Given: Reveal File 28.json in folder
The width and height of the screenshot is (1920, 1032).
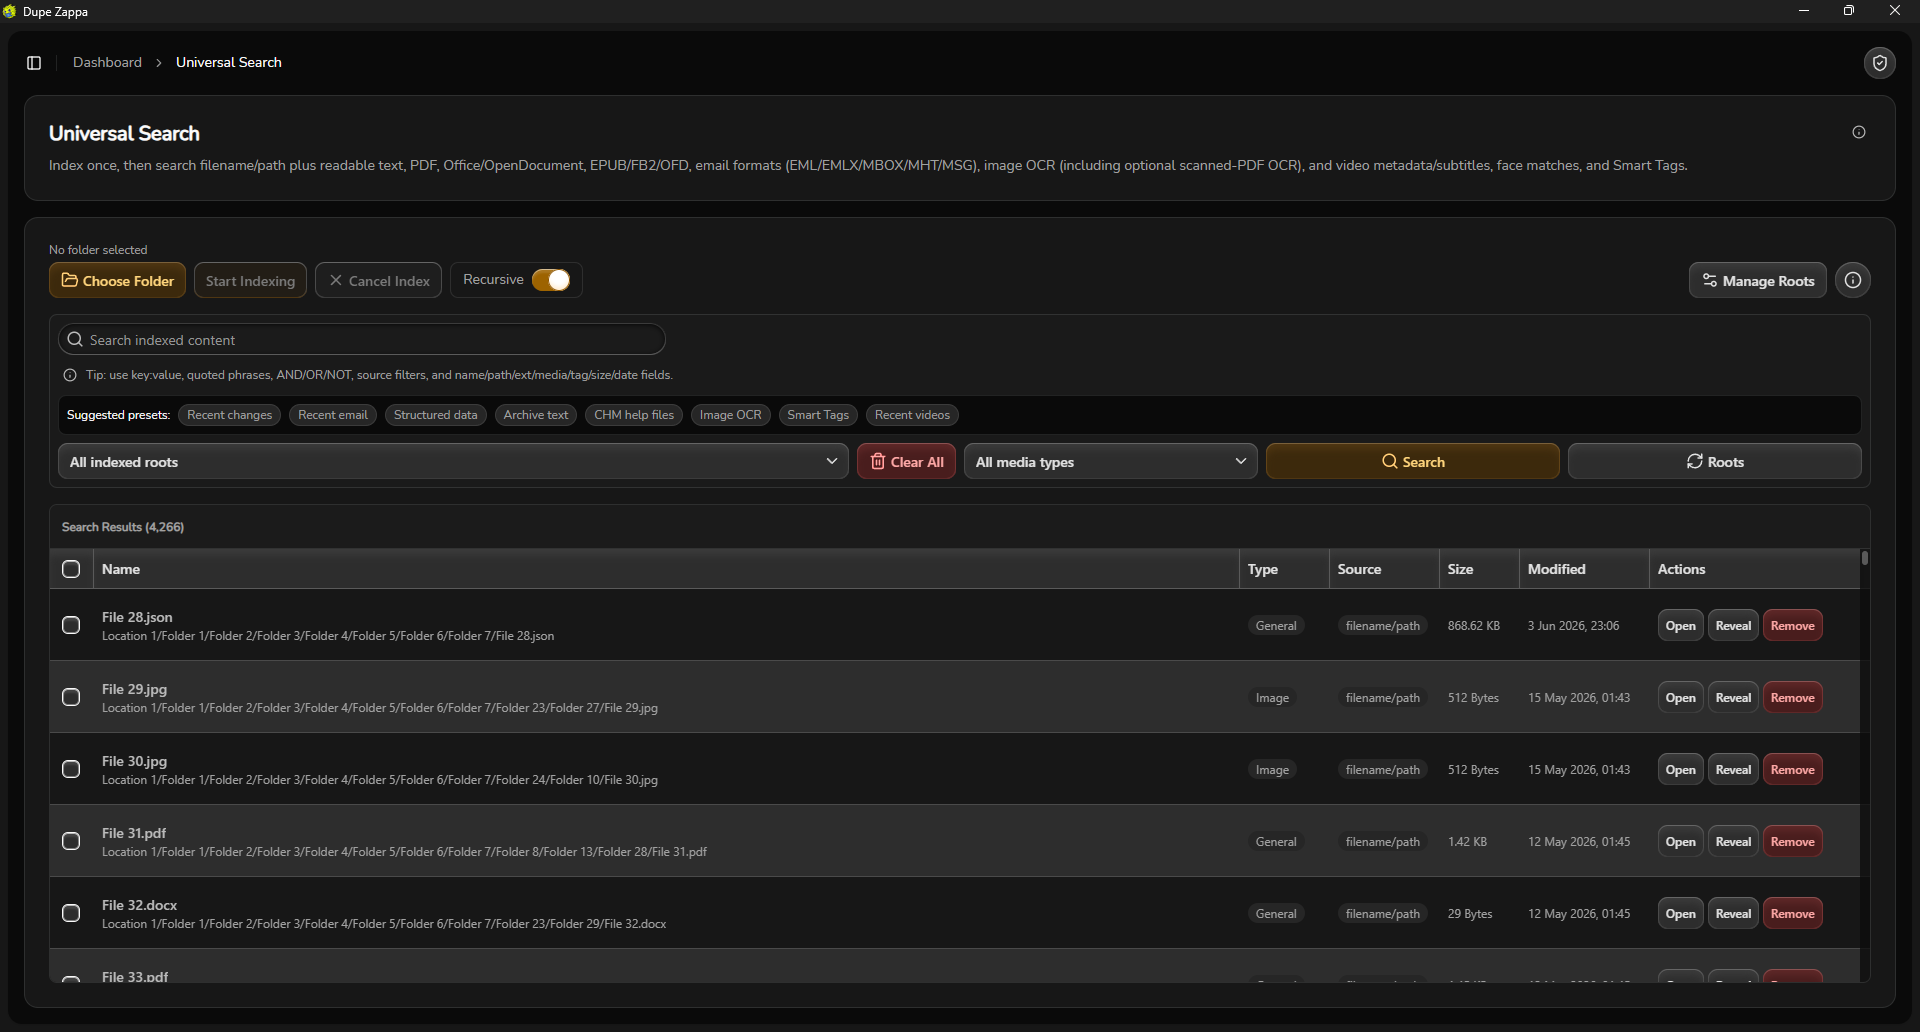Looking at the screenshot, I should 1733,626.
